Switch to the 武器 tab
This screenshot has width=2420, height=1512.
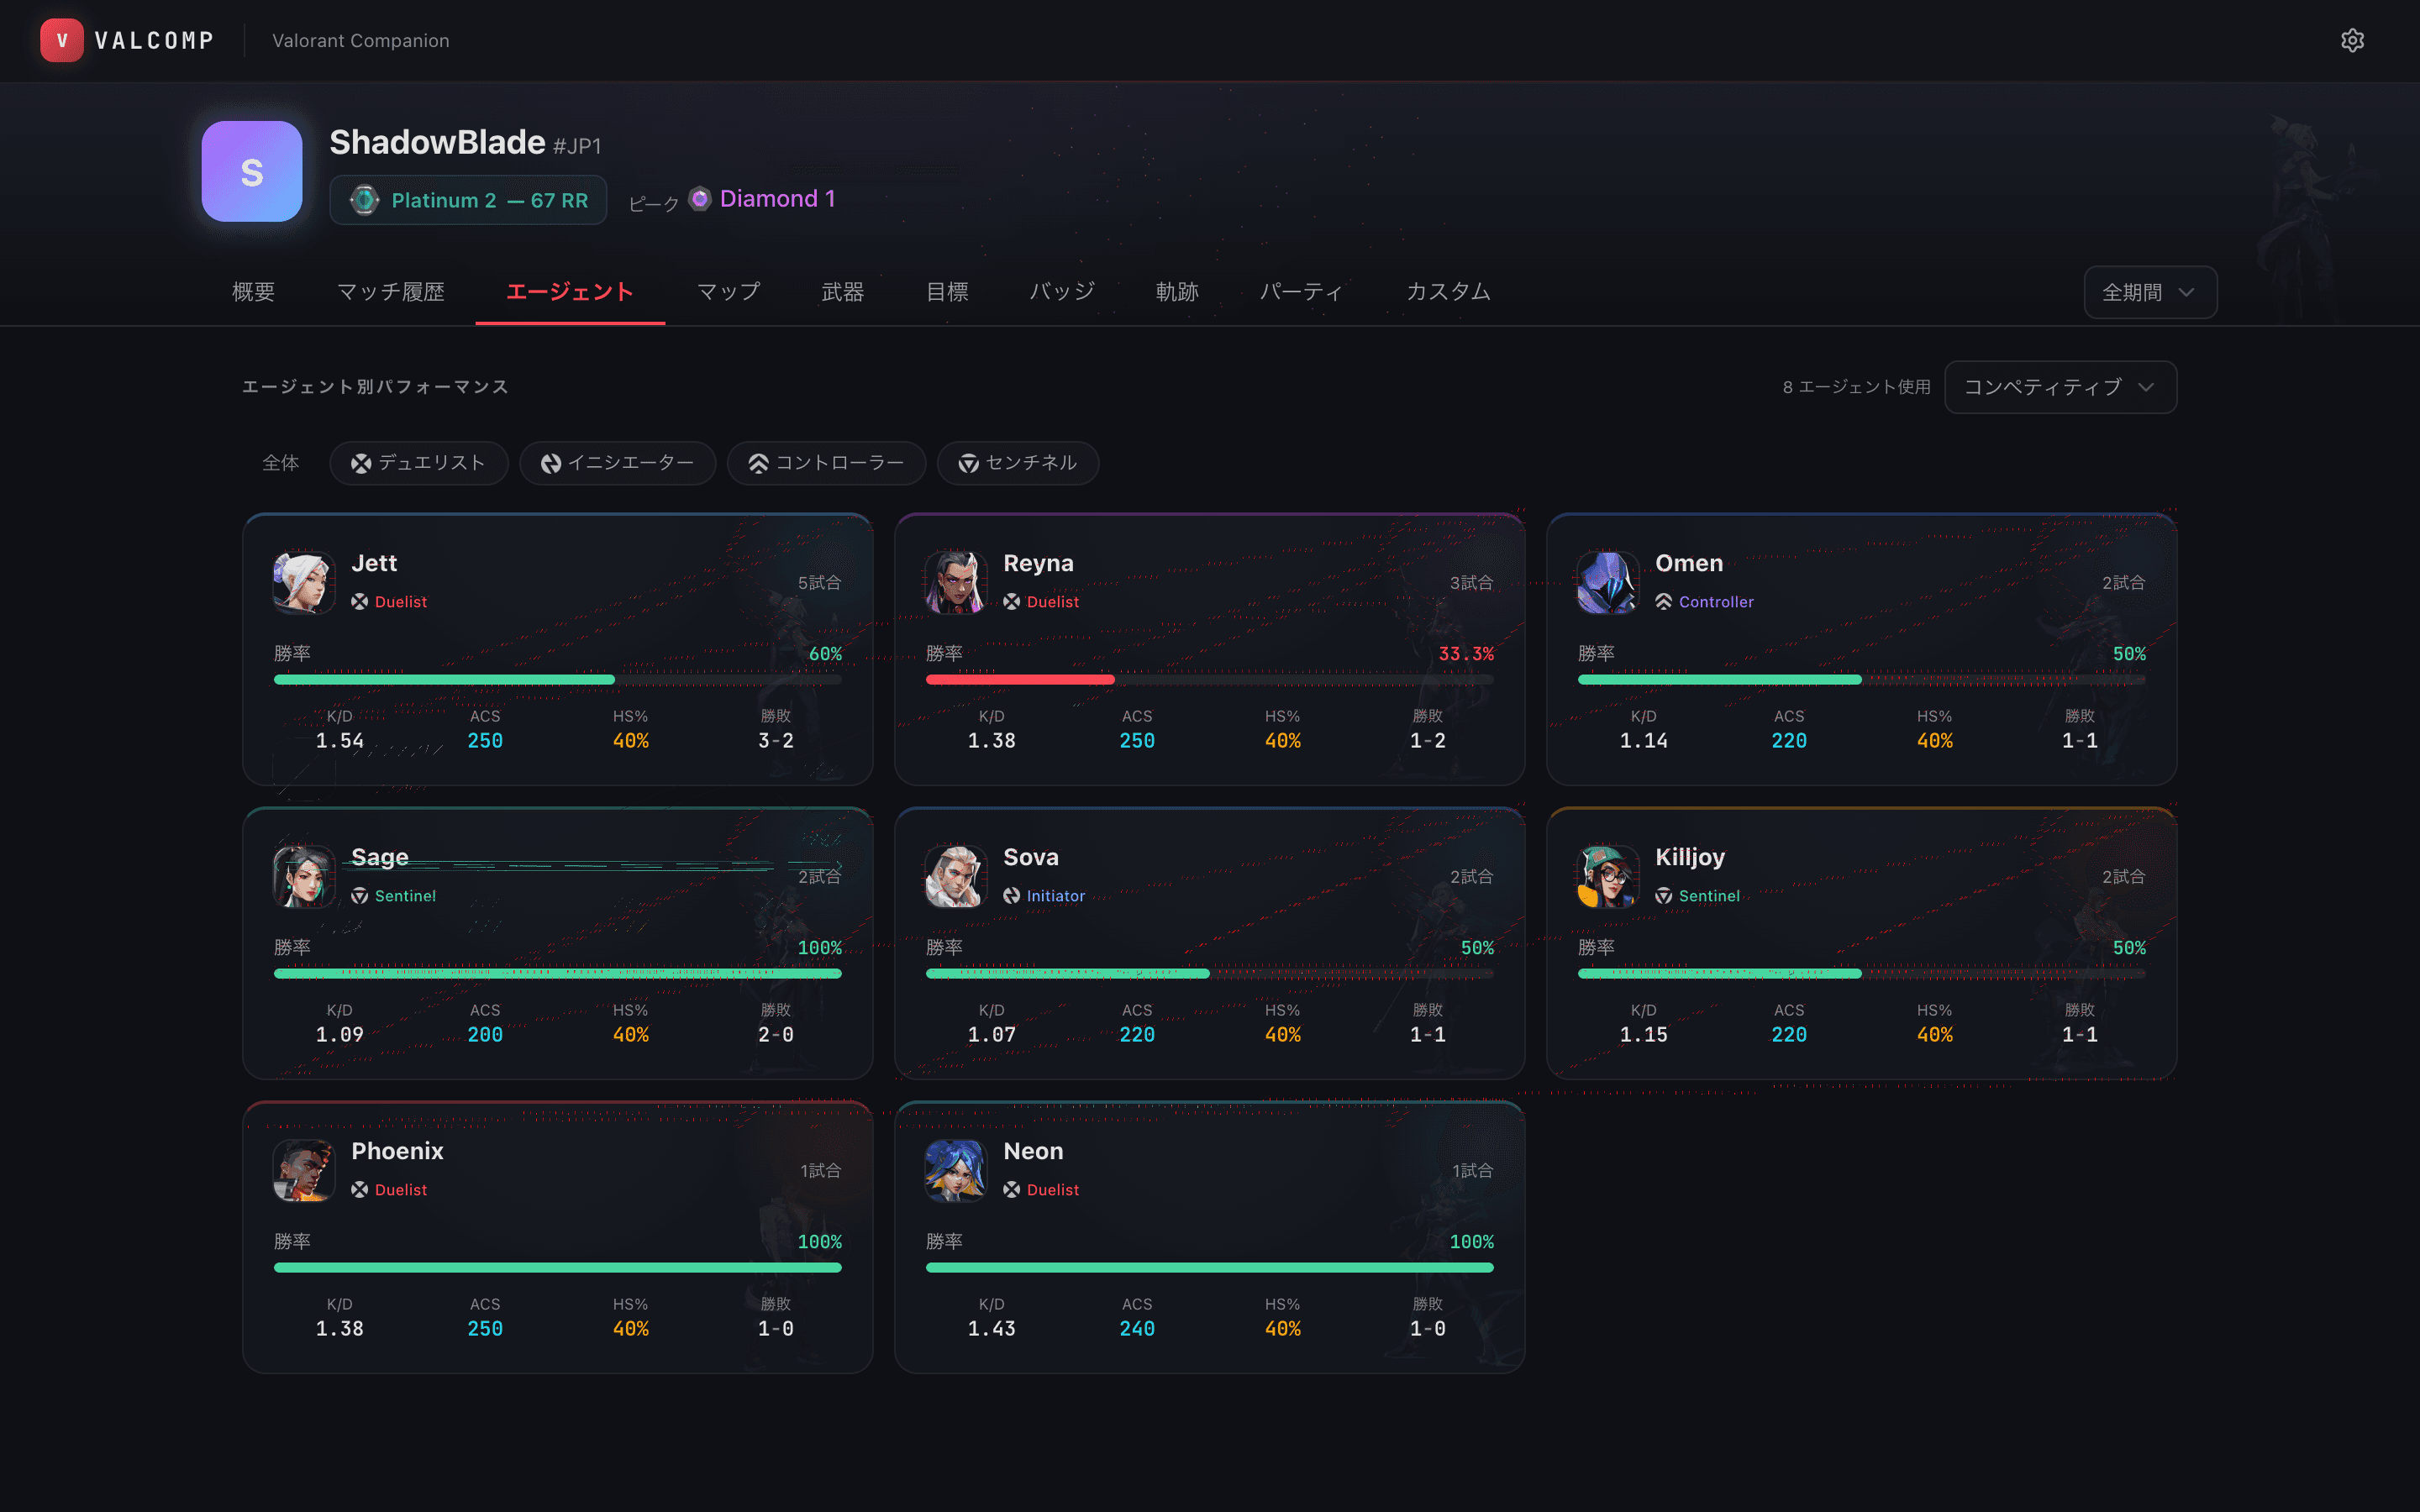(843, 292)
